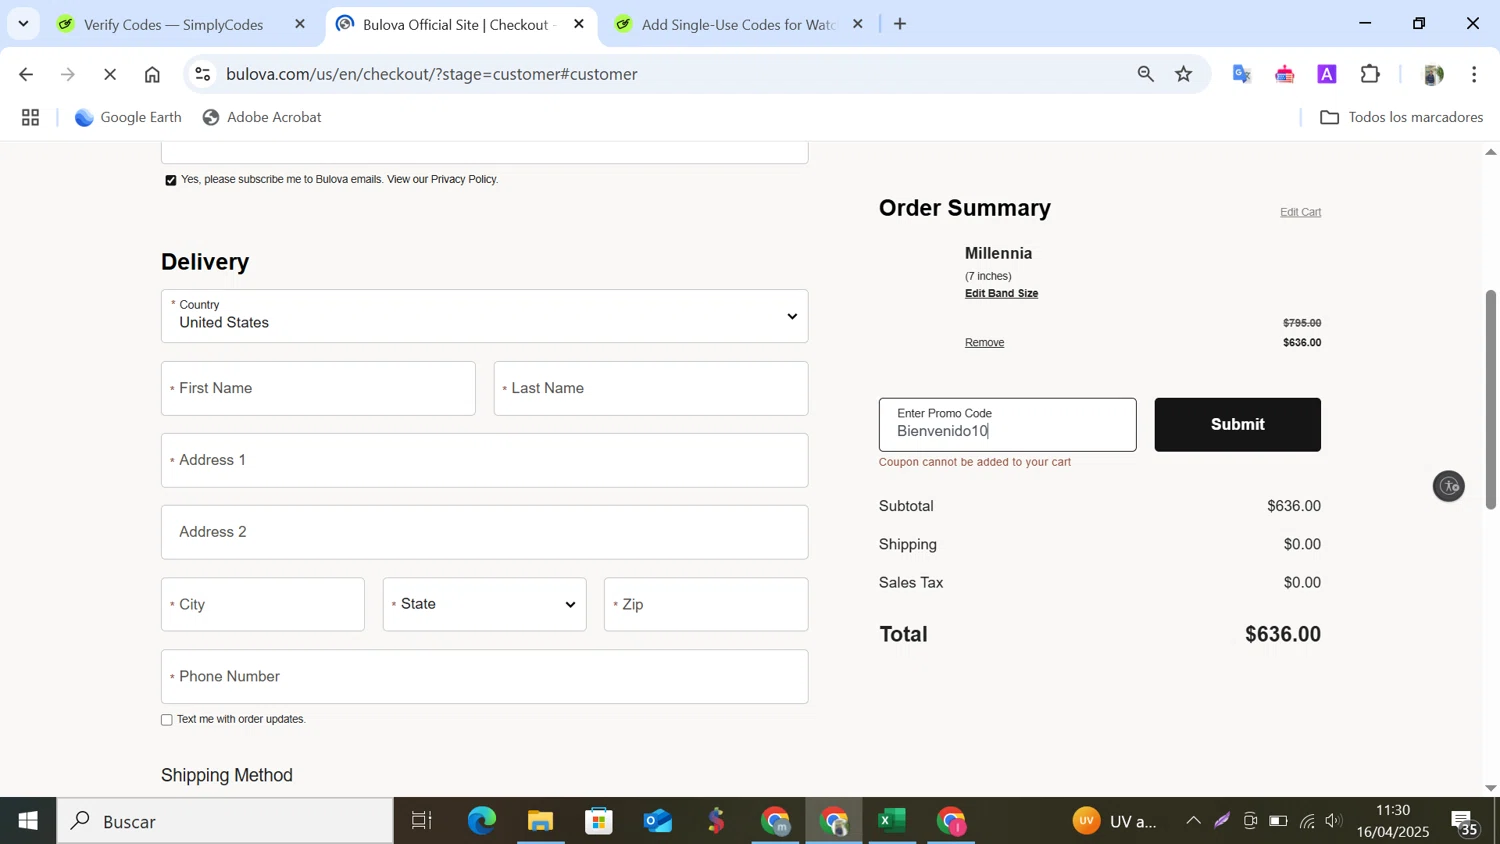Bookmark this page with the star icon

point(1184,74)
